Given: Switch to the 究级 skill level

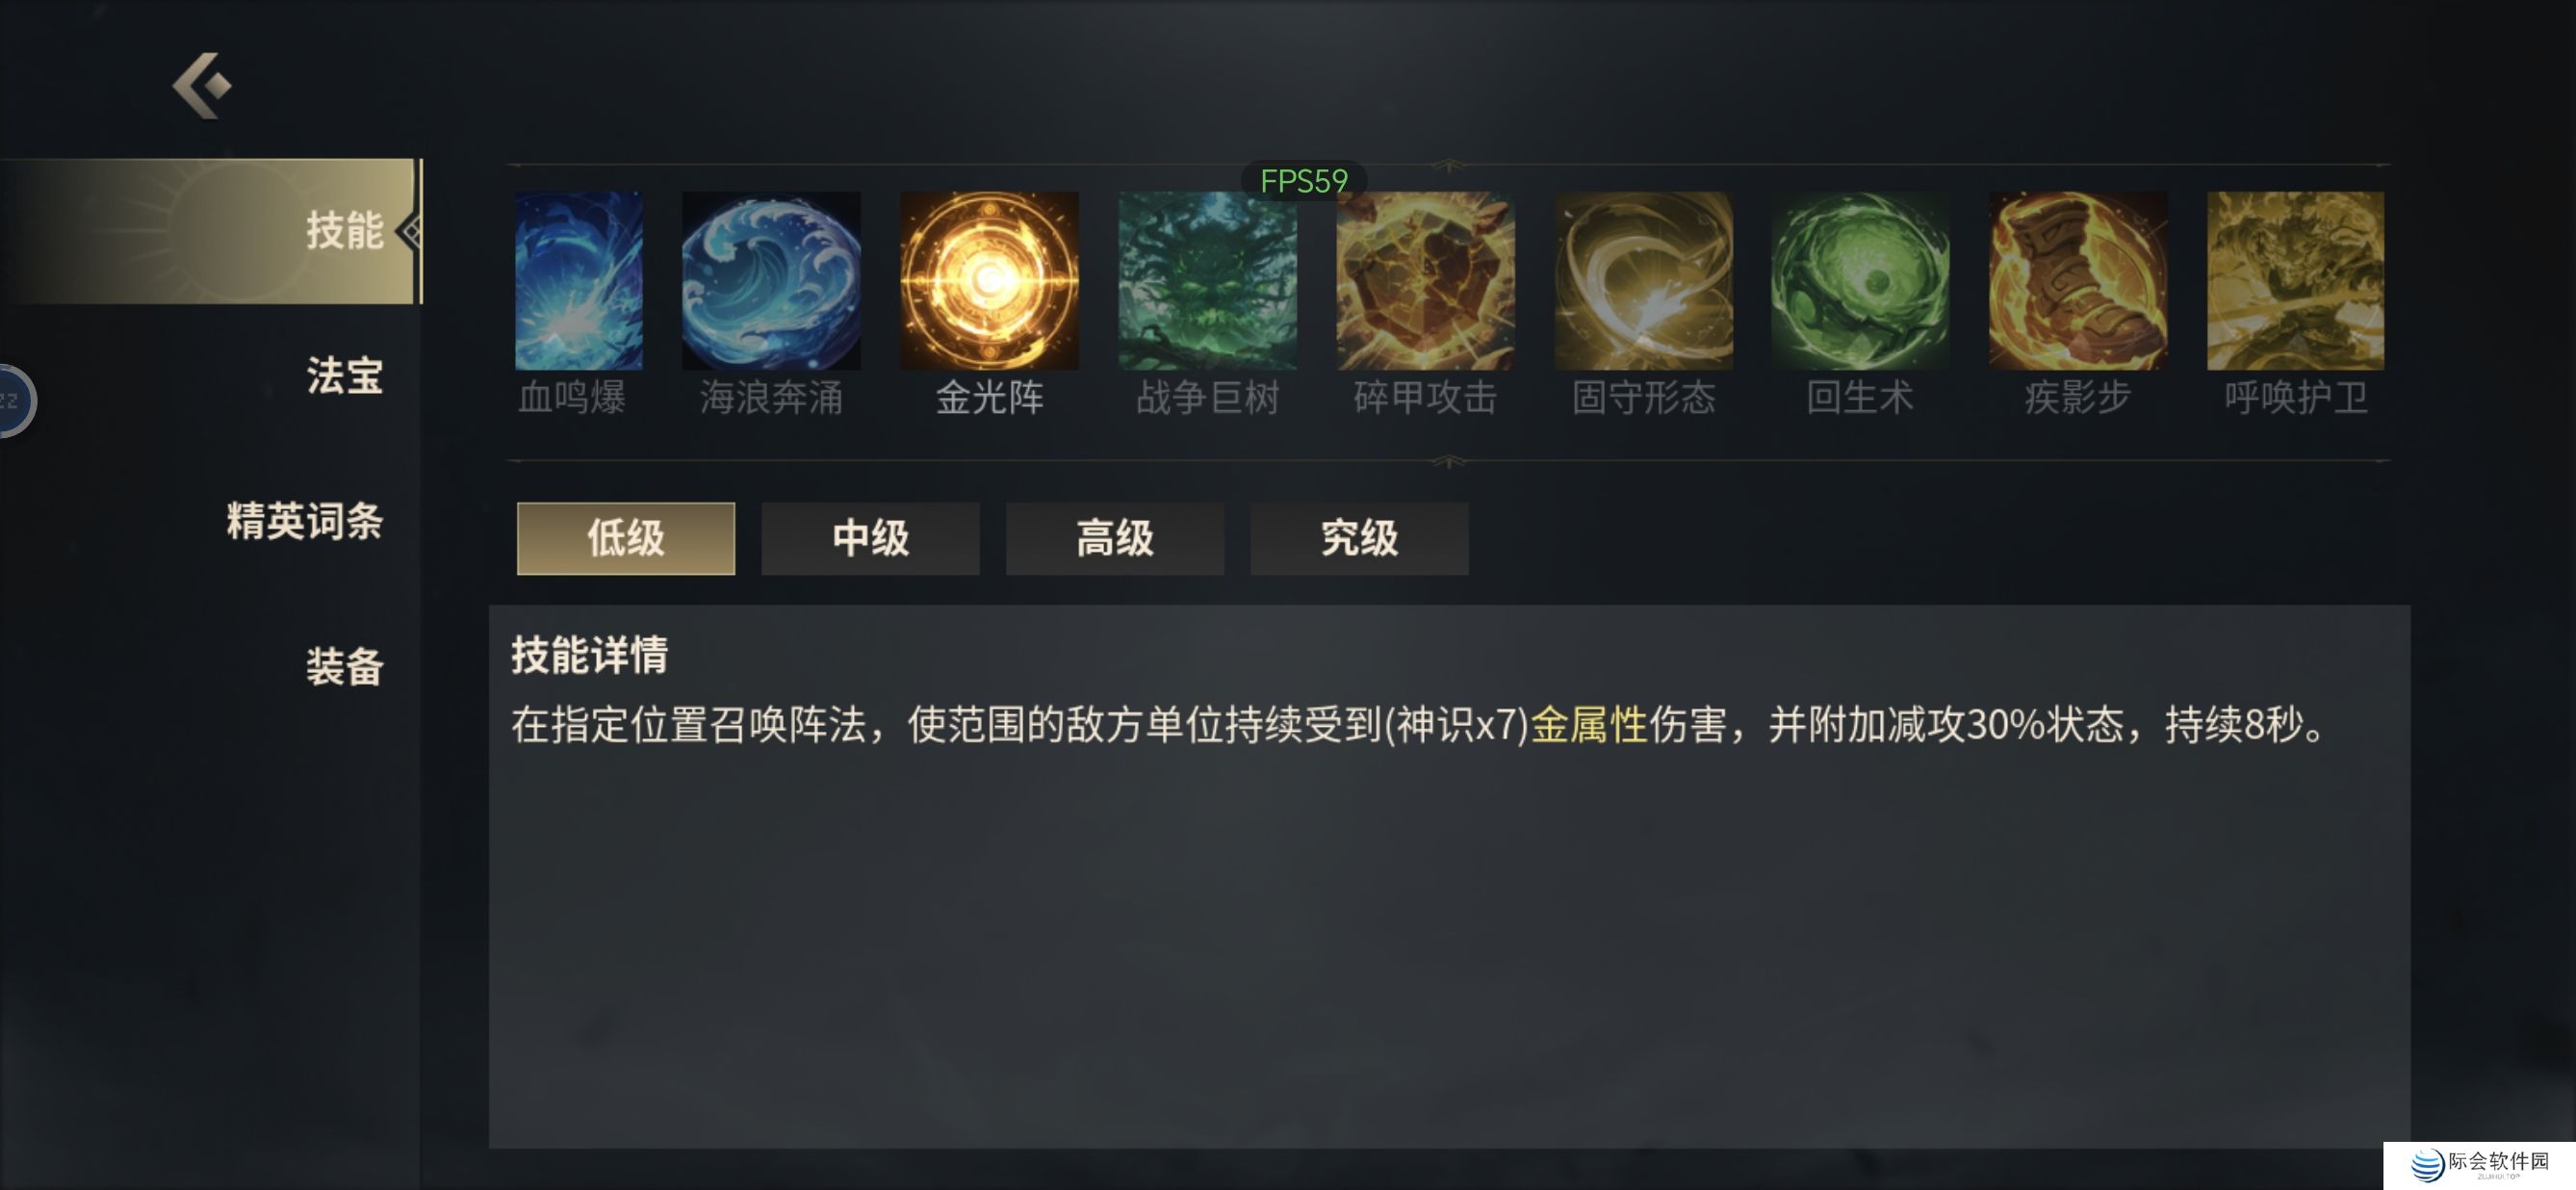Looking at the screenshot, I should pos(1359,538).
